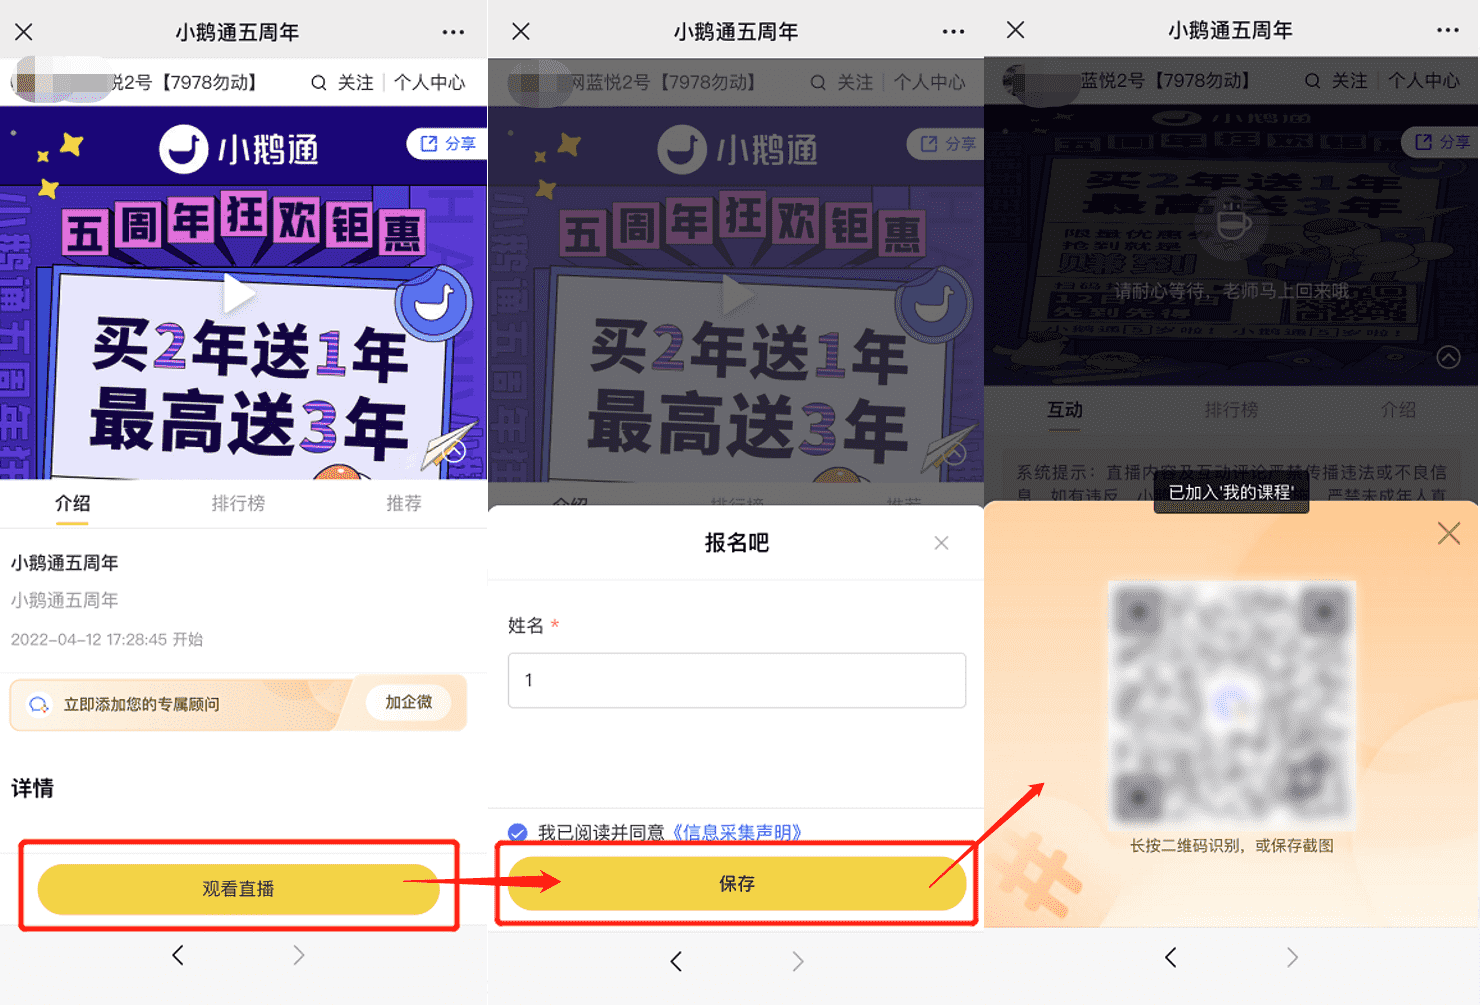1480x1005 pixels.
Task: Click the forward arrow in the right screen
Action: [x=1292, y=958]
